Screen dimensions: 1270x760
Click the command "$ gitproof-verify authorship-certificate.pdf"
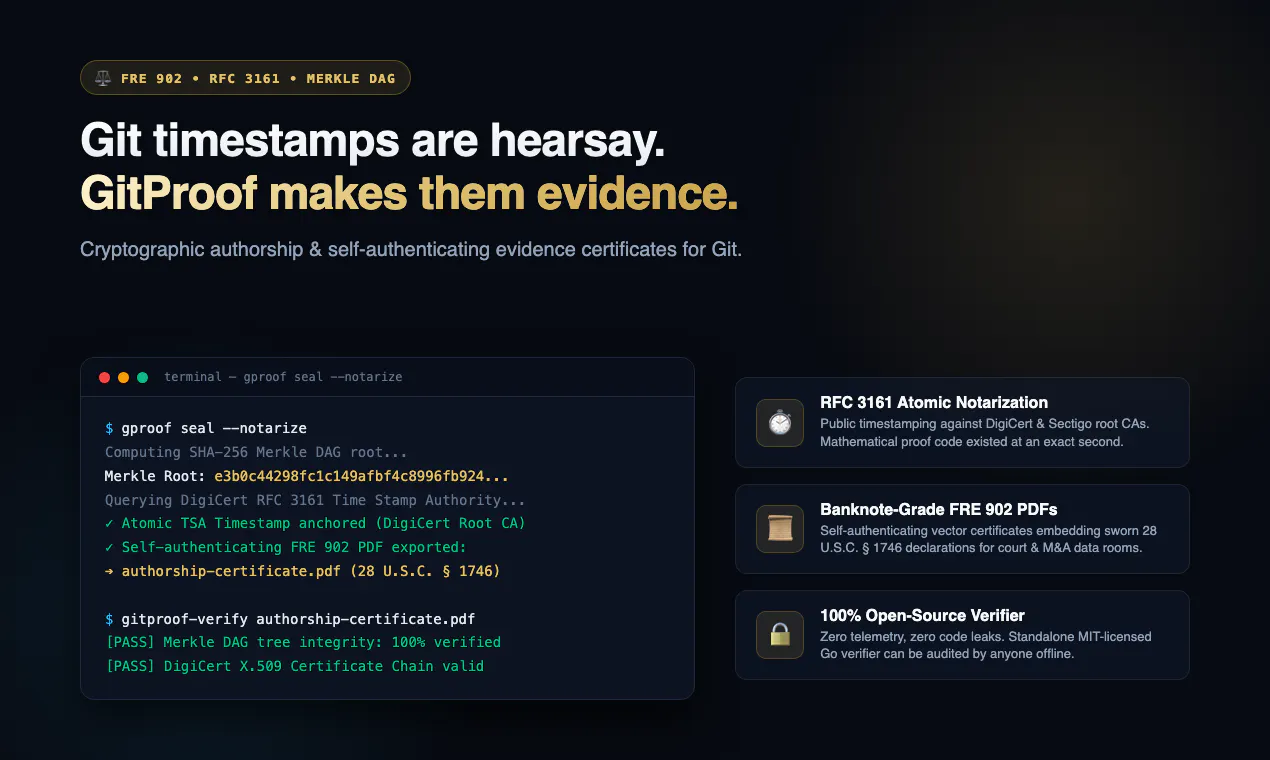coord(290,618)
